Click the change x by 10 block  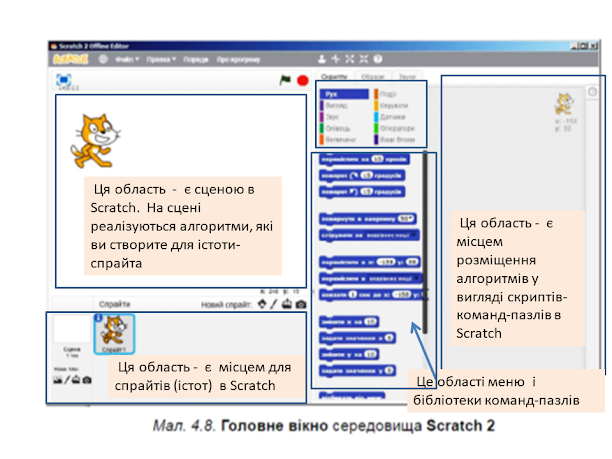click(x=349, y=322)
